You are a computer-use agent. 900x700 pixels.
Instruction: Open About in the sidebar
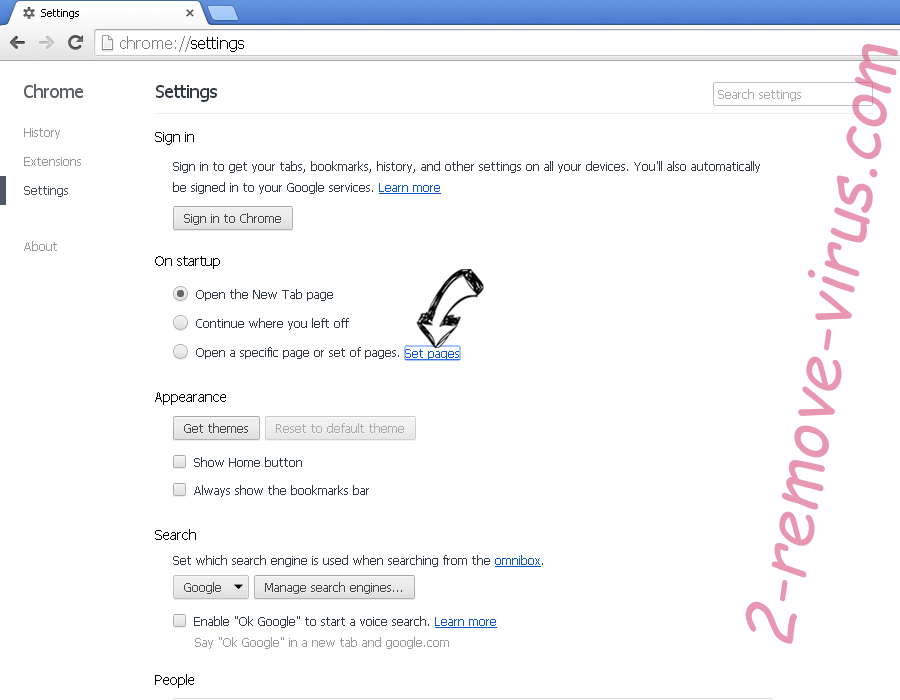[40, 246]
